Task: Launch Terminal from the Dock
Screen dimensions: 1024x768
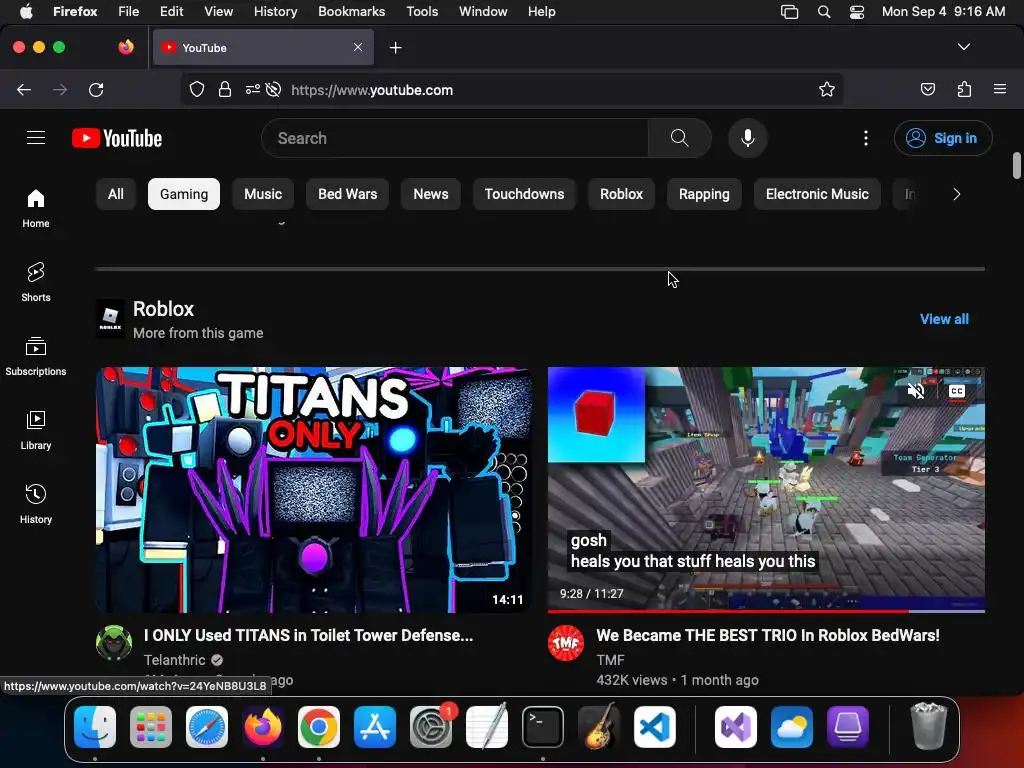Action: (x=542, y=727)
